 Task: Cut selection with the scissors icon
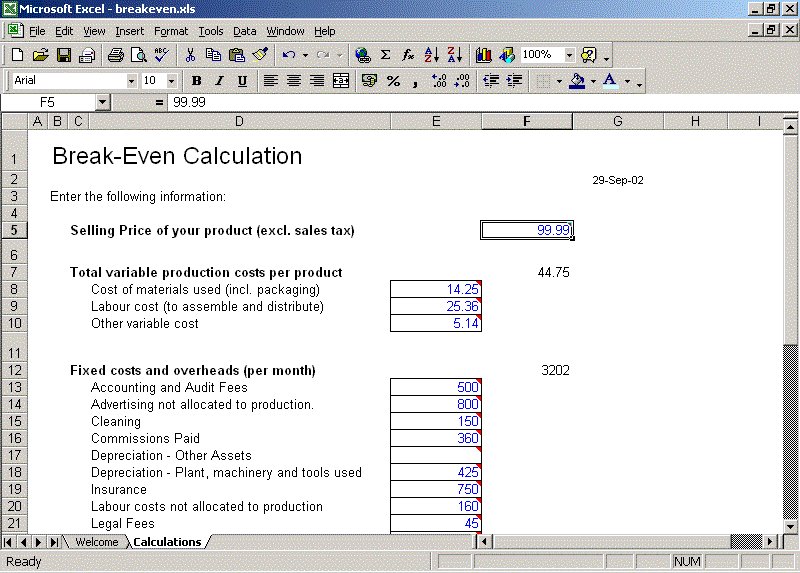point(190,55)
